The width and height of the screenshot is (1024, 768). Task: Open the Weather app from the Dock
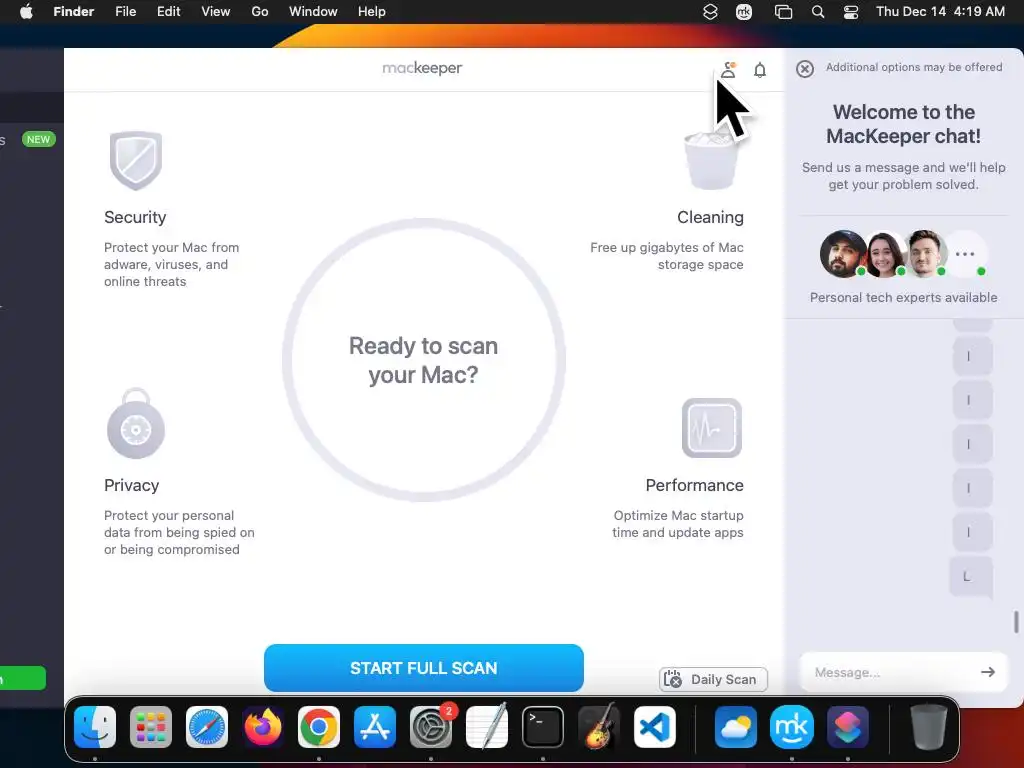pyautogui.click(x=735, y=727)
